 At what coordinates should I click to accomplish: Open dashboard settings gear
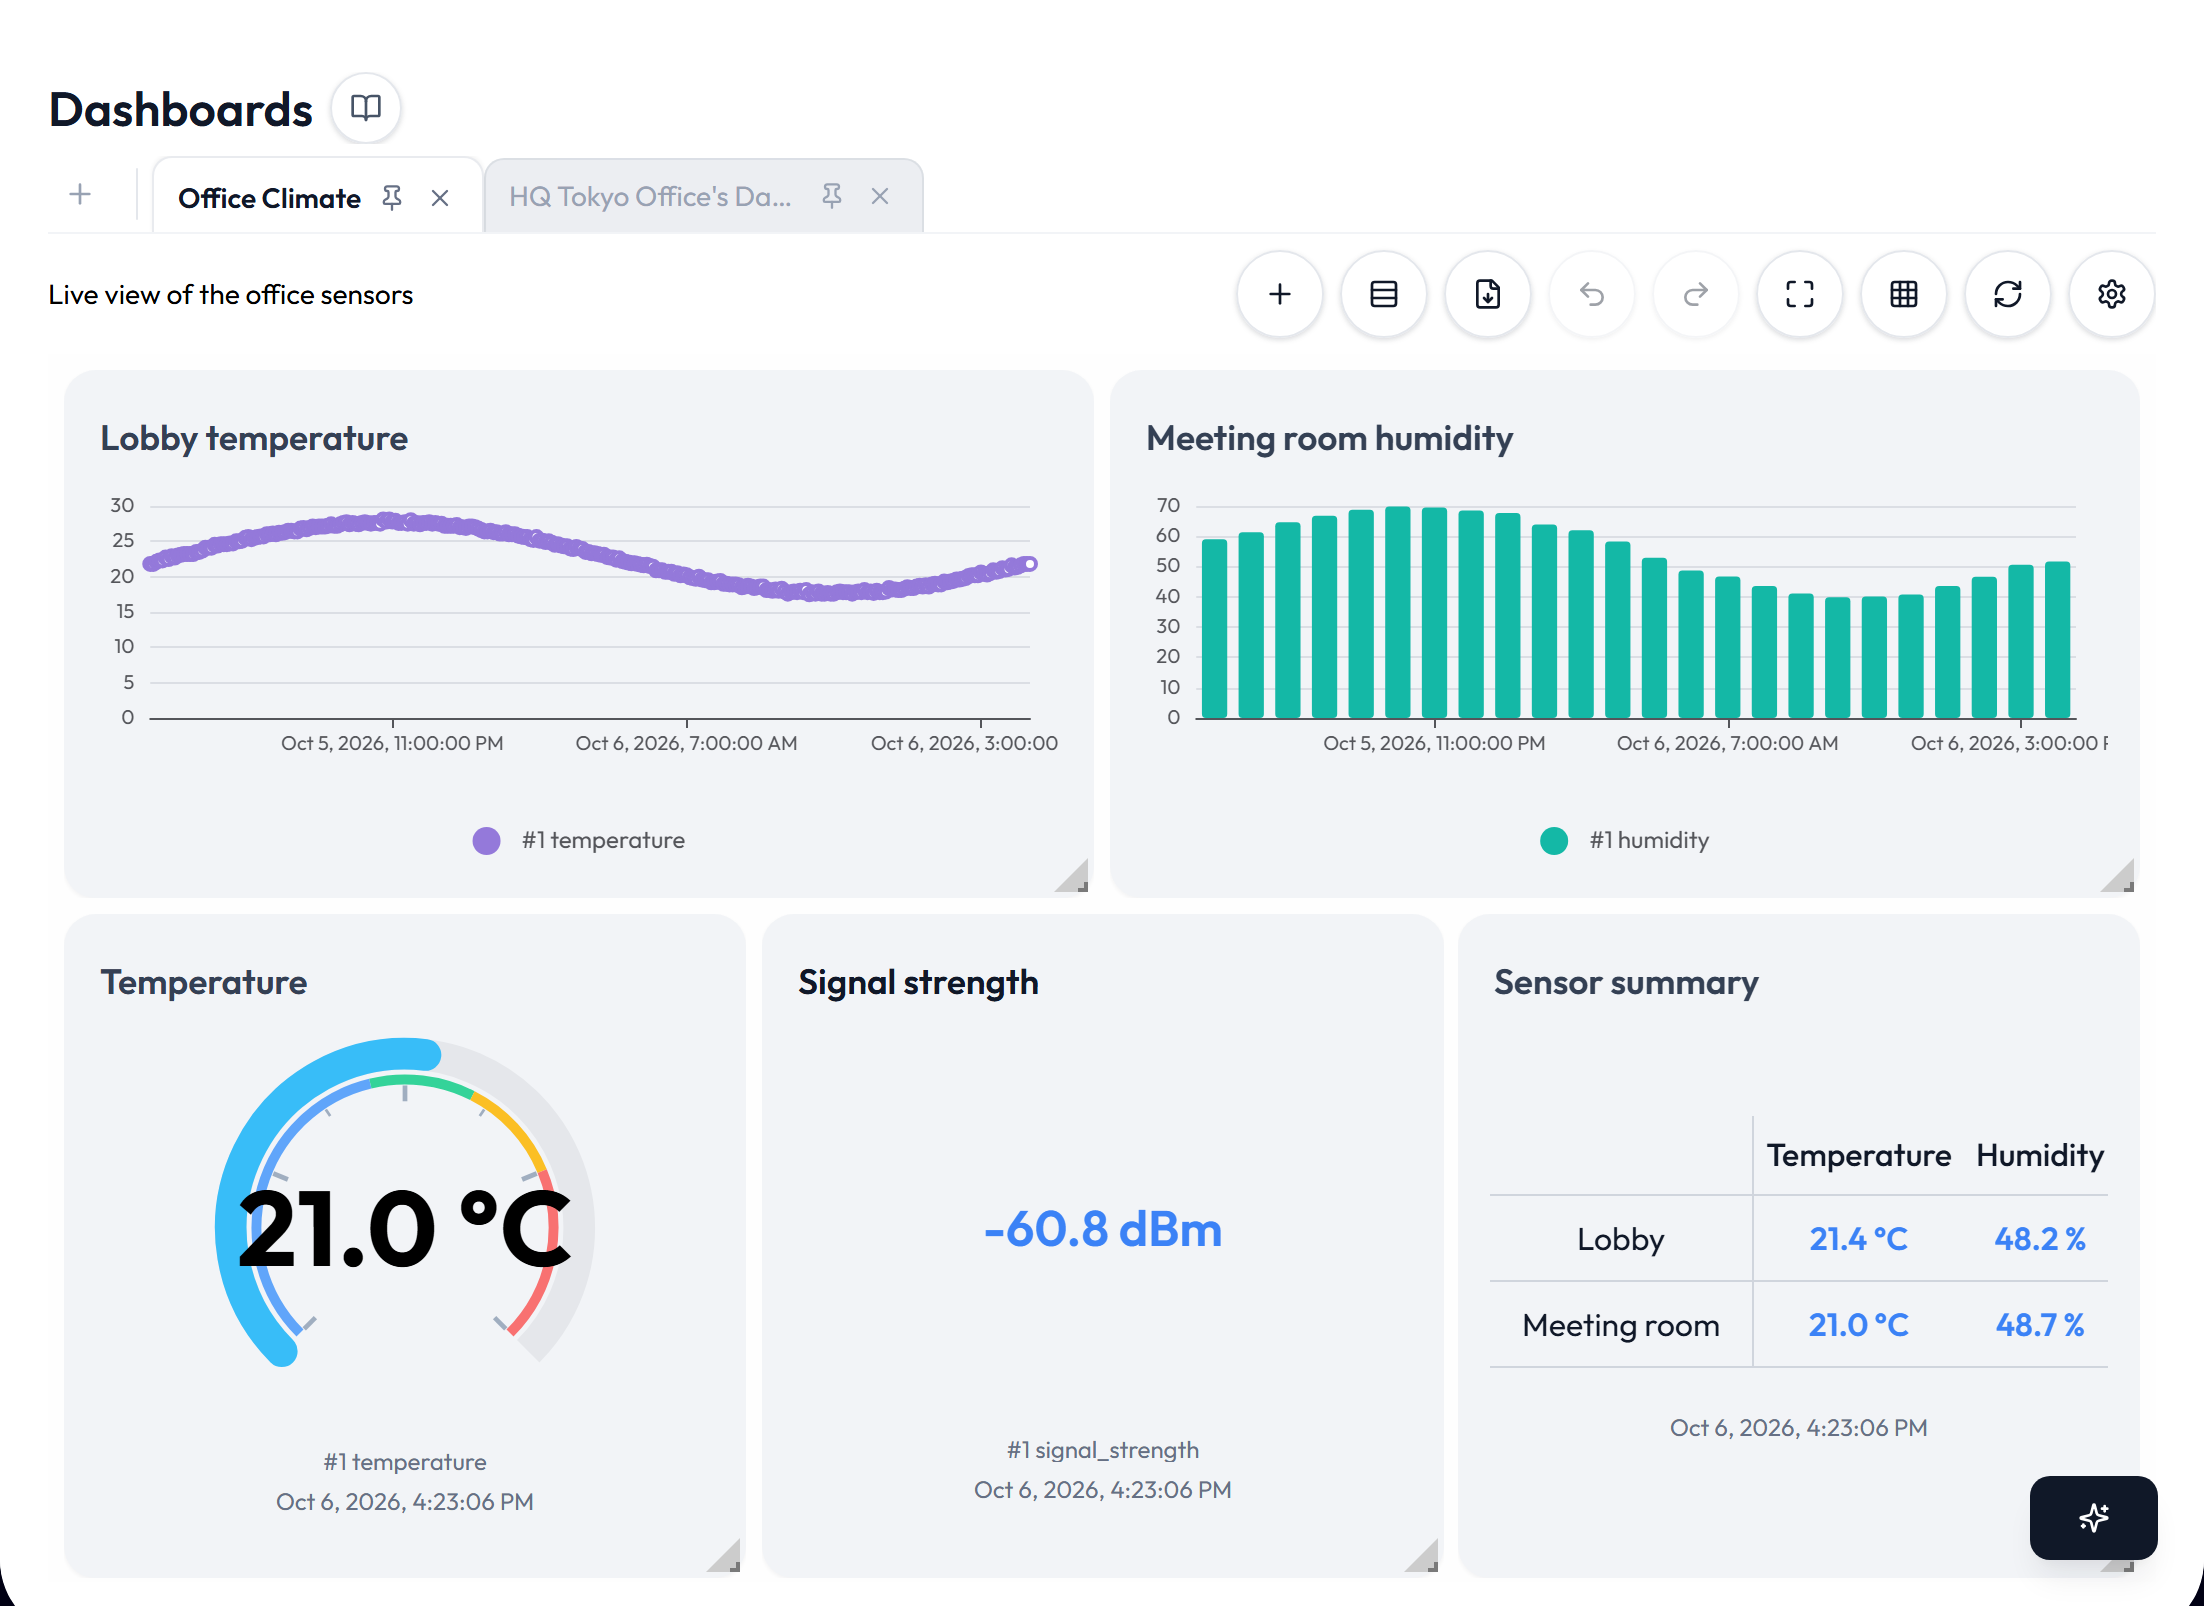2112,294
